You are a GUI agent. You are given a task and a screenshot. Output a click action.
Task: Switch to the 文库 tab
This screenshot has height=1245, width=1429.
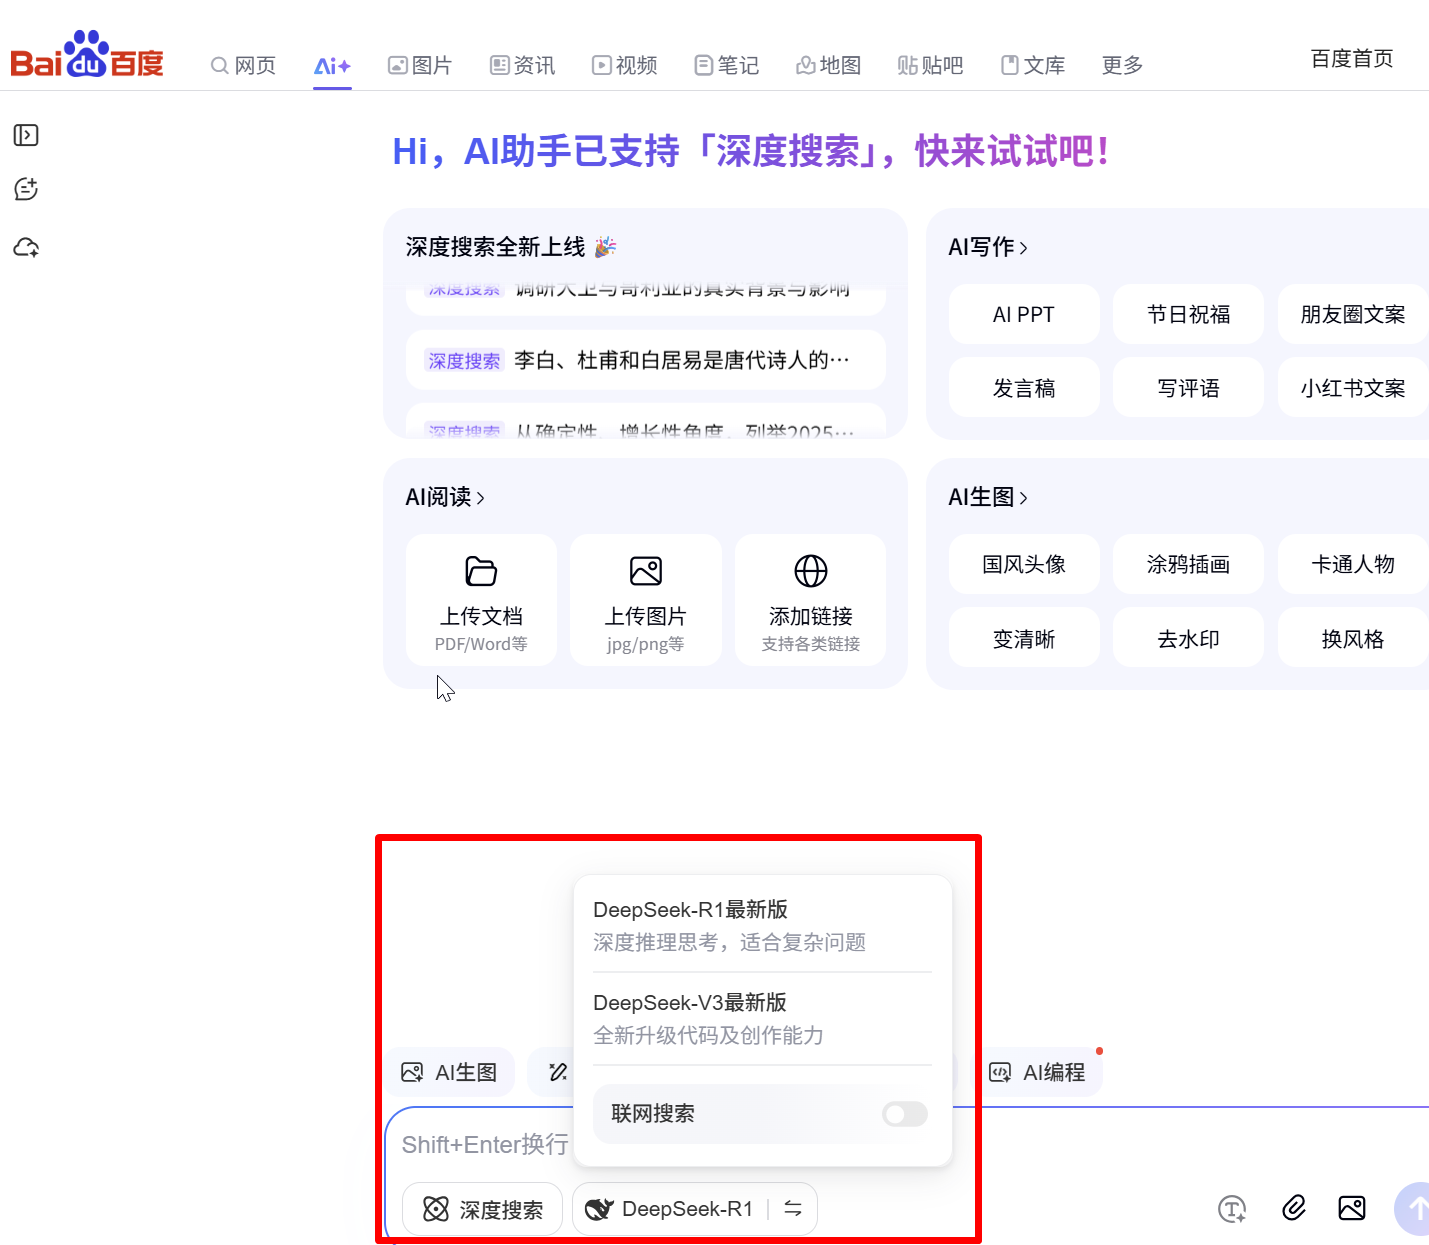(1033, 65)
